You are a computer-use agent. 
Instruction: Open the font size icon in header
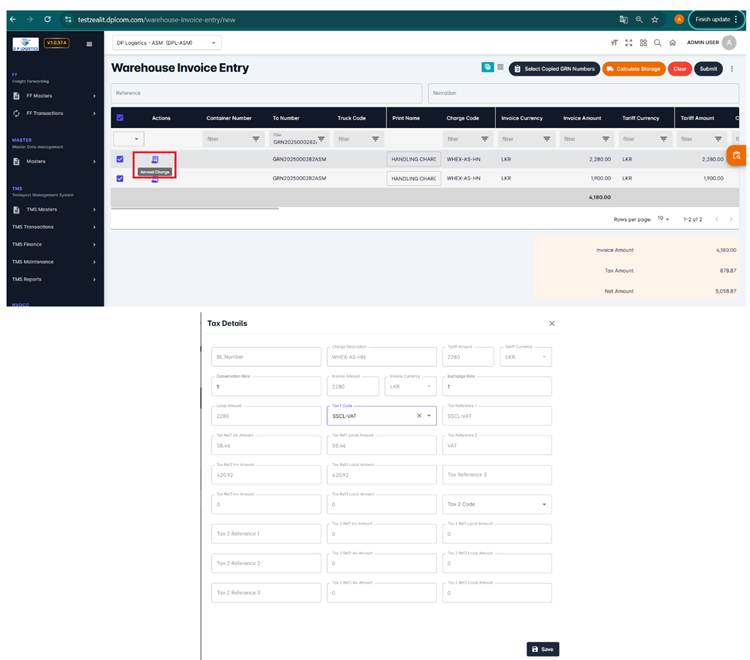click(x=614, y=43)
